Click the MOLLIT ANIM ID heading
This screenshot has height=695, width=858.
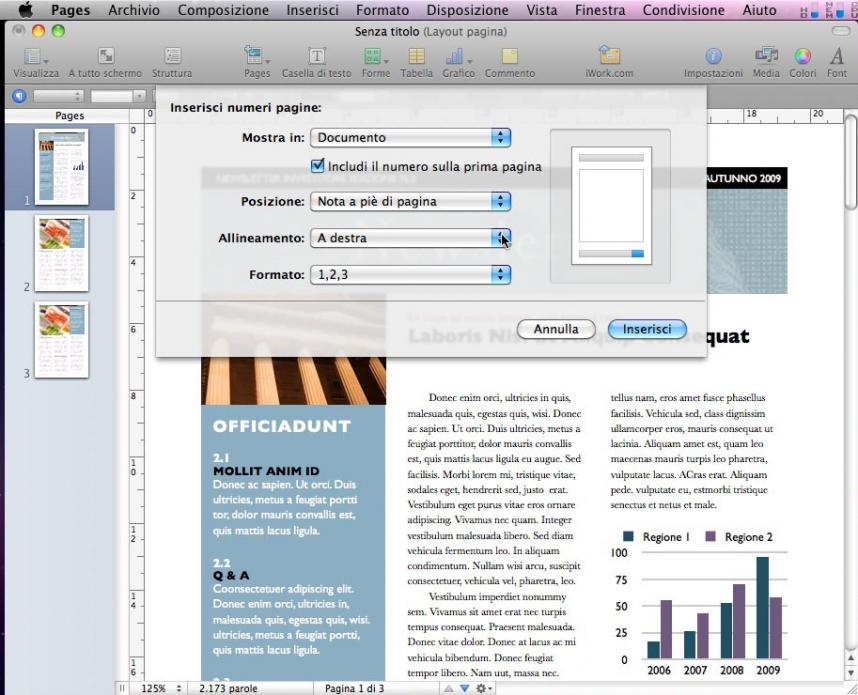(266, 471)
